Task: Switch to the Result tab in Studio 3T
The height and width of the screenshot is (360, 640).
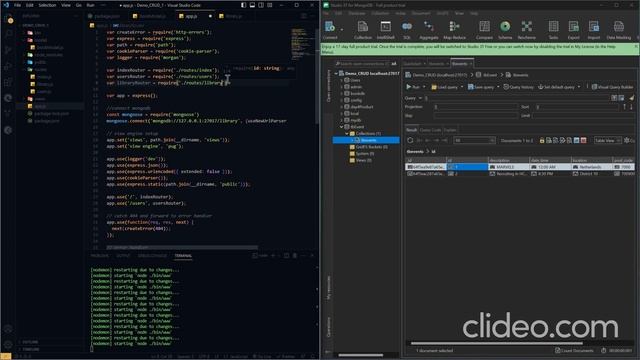Action: click(411, 130)
